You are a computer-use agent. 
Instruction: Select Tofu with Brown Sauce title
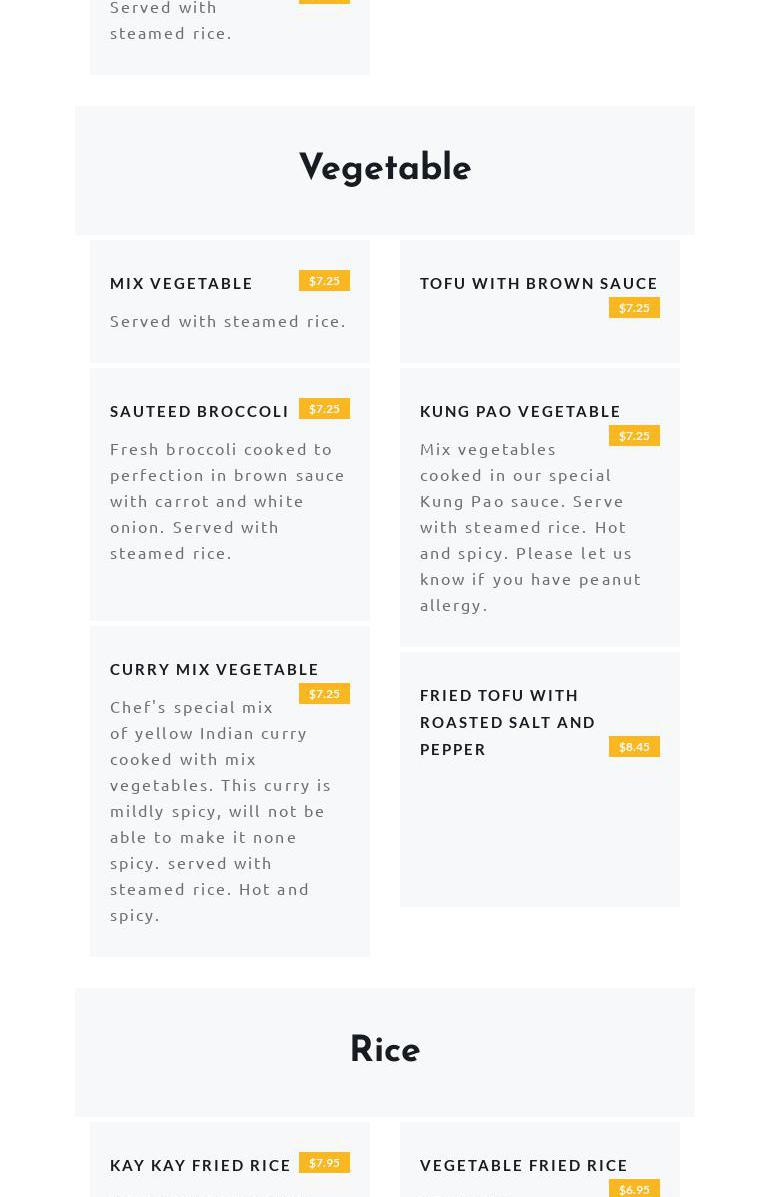[x=538, y=283]
